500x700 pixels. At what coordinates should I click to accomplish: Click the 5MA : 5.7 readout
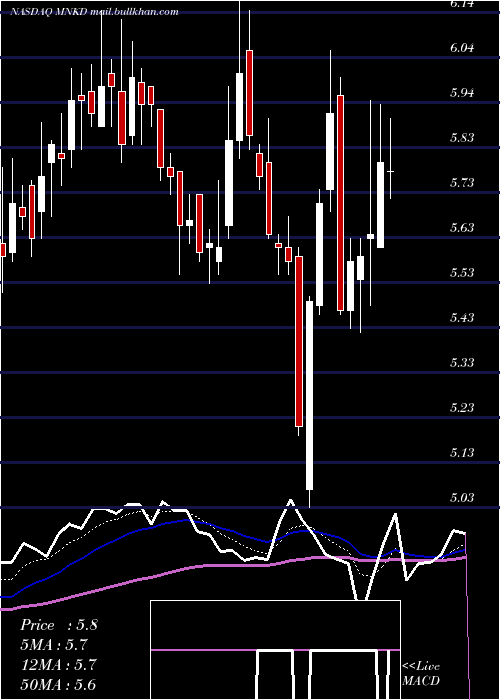(54, 645)
